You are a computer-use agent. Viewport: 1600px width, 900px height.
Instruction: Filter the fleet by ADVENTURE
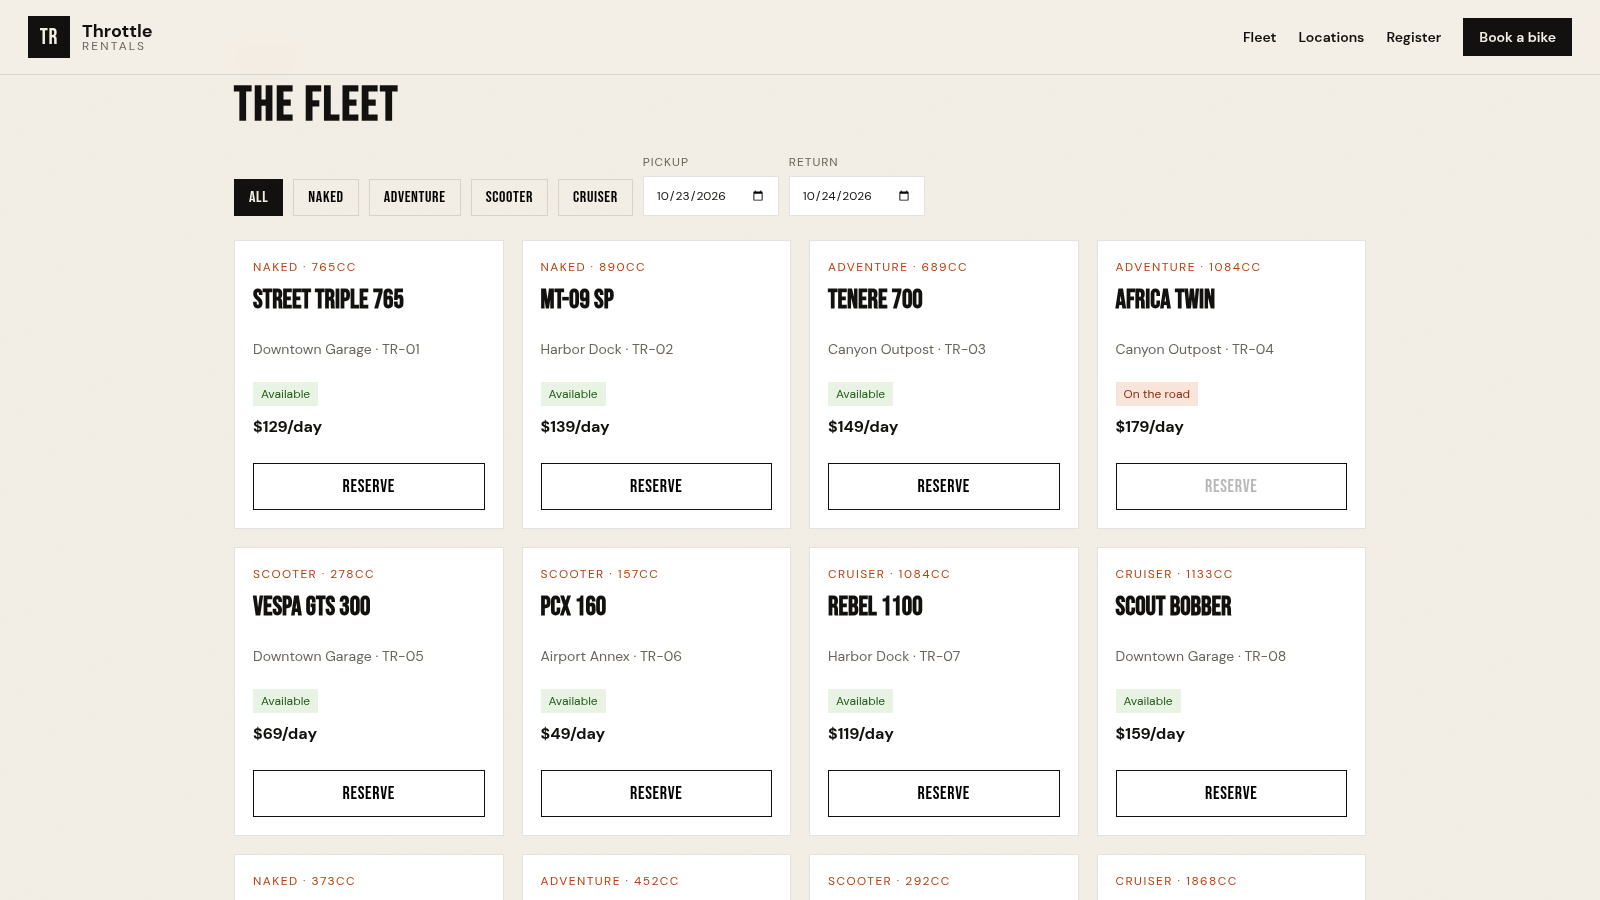click(415, 197)
